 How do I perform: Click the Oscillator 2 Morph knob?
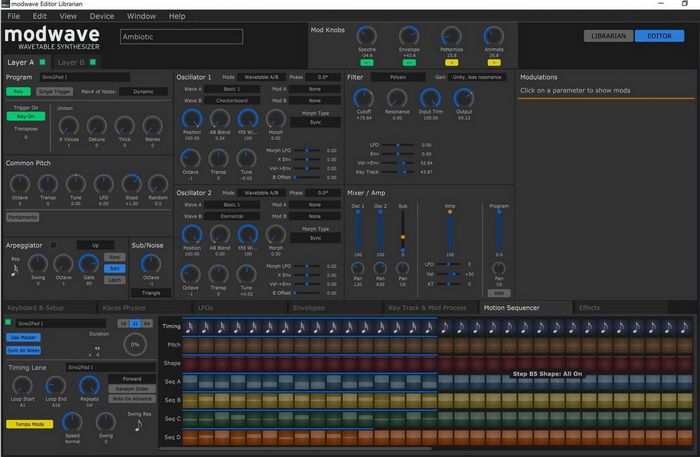pos(275,234)
